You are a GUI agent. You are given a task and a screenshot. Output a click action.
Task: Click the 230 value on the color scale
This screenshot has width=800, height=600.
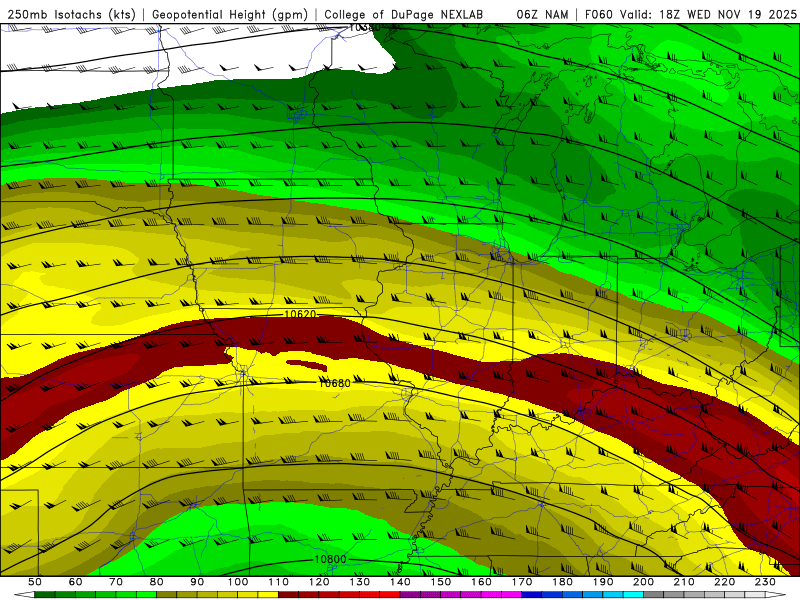pyautogui.click(x=765, y=582)
